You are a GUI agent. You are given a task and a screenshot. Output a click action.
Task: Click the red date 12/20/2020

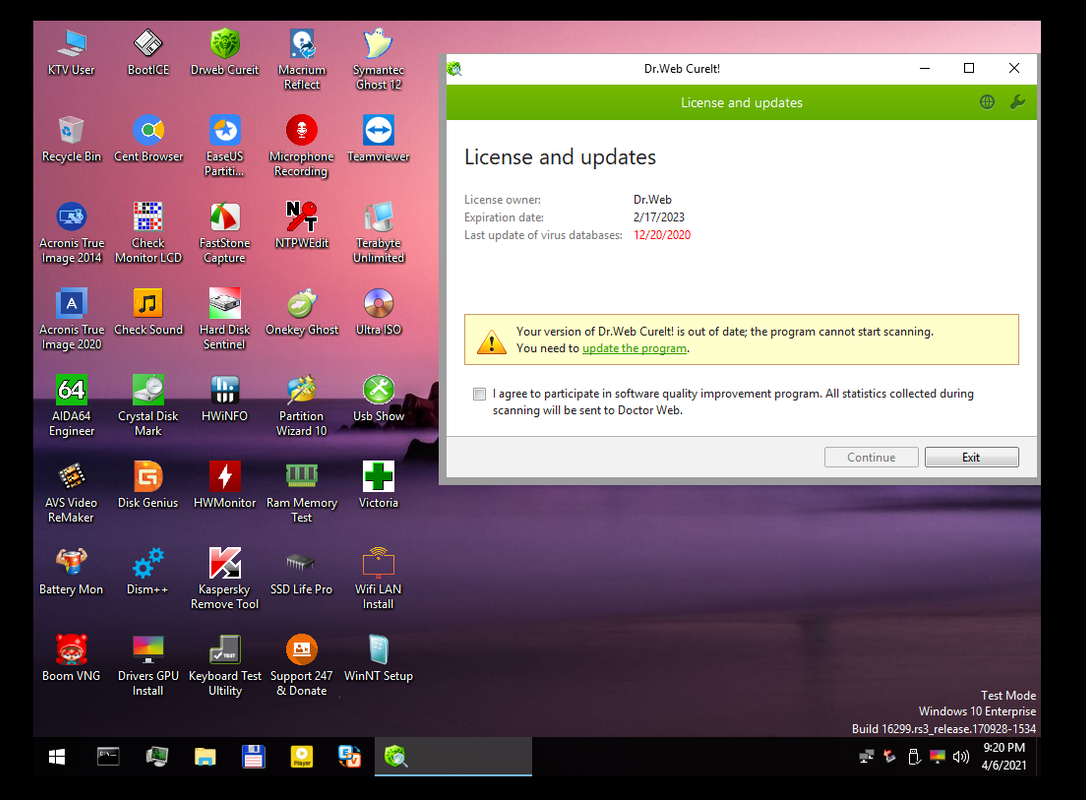tap(661, 235)
